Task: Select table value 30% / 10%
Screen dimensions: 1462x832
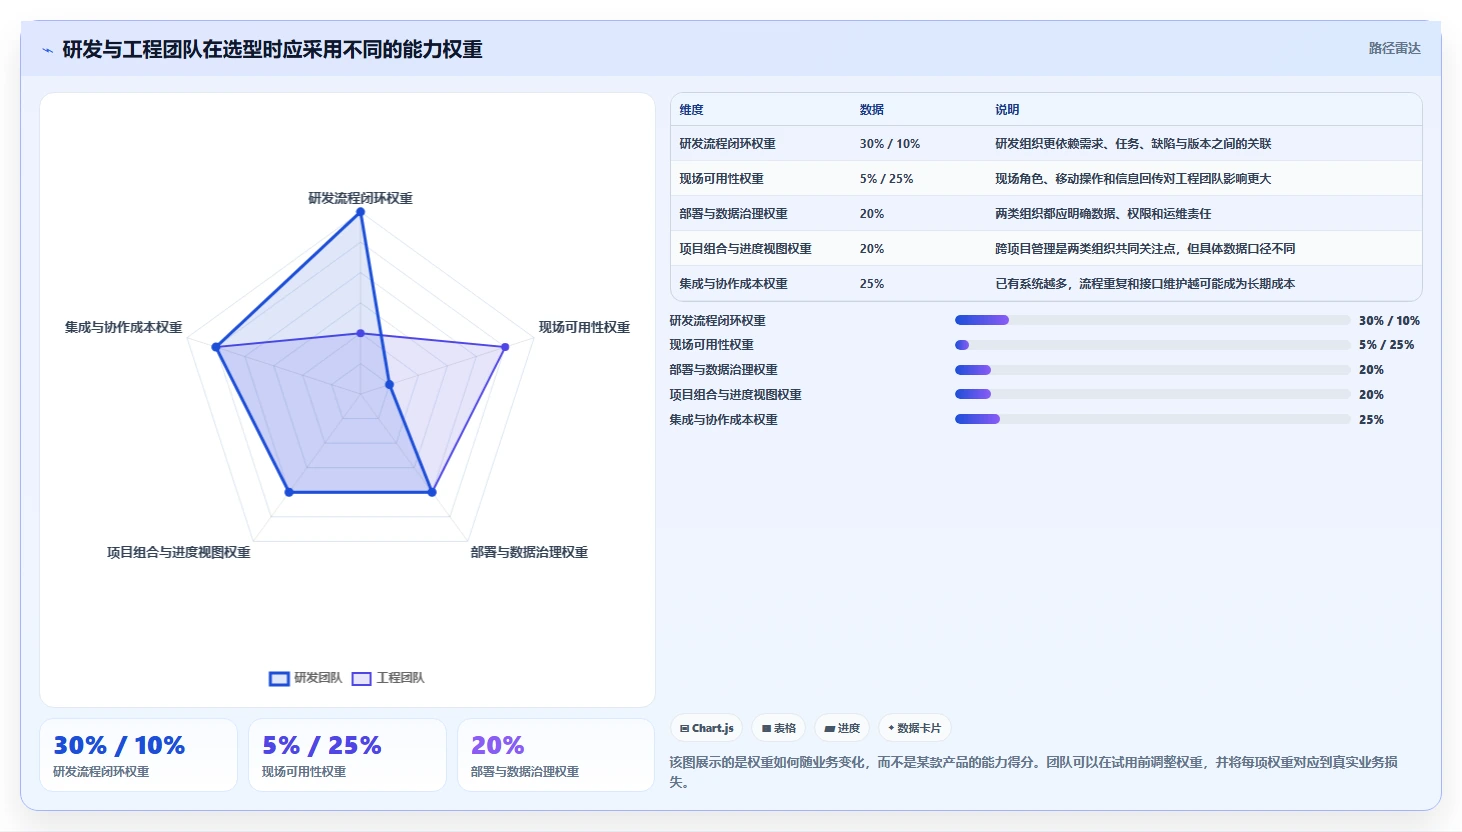Action: 890,144
